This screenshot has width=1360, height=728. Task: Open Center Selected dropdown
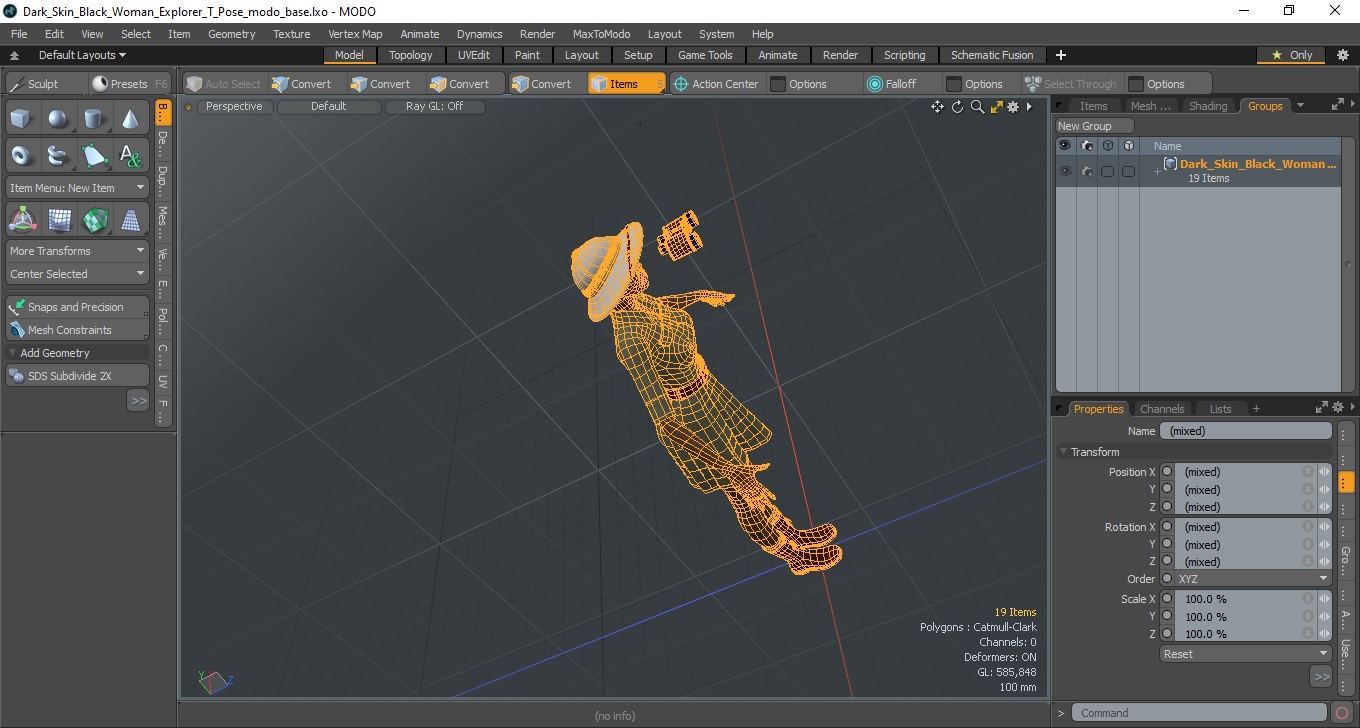point(77,274)
